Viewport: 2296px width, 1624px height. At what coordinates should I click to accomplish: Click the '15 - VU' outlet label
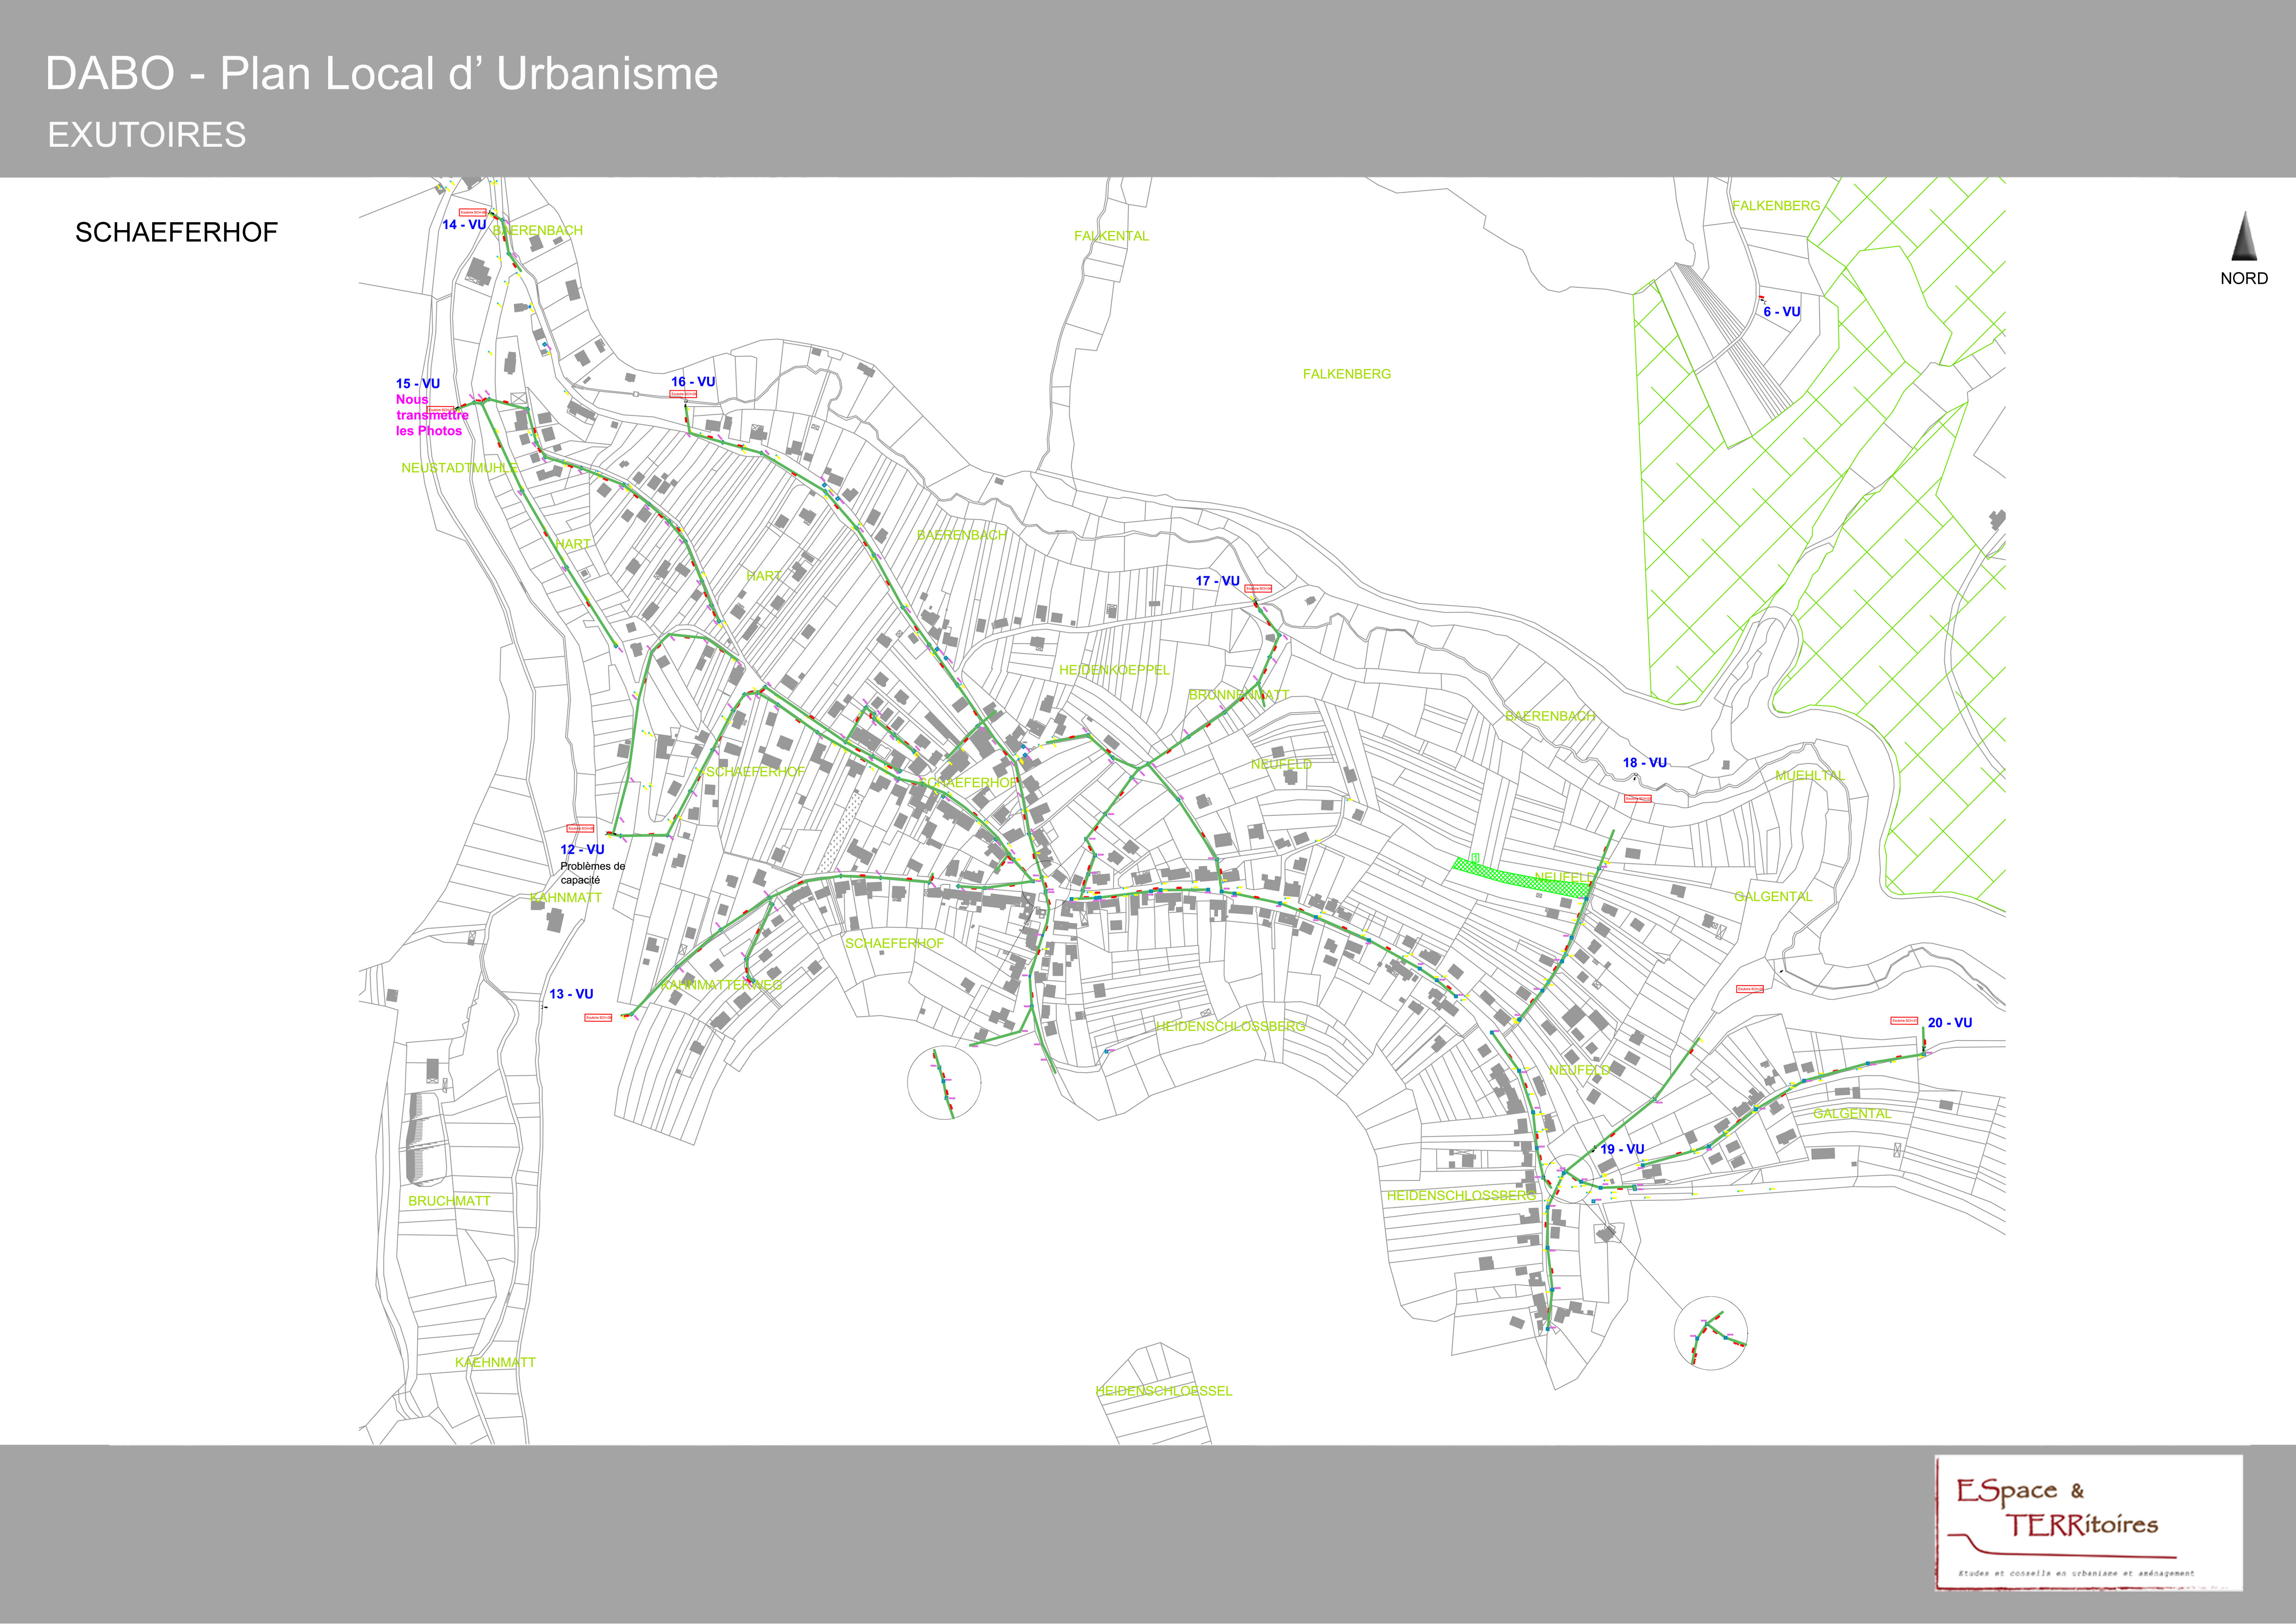pyautogui.click(x=417, y=383)
